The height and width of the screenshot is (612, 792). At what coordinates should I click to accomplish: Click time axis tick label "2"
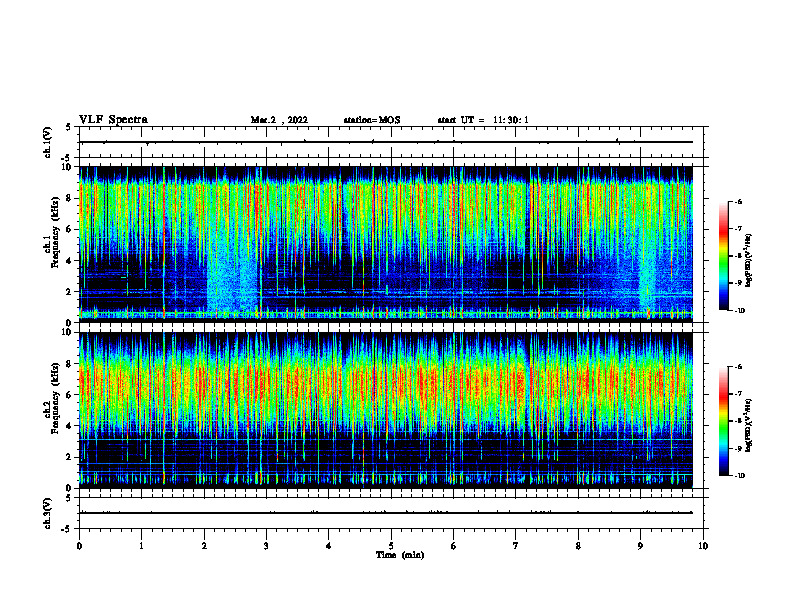tap(204, 546)
